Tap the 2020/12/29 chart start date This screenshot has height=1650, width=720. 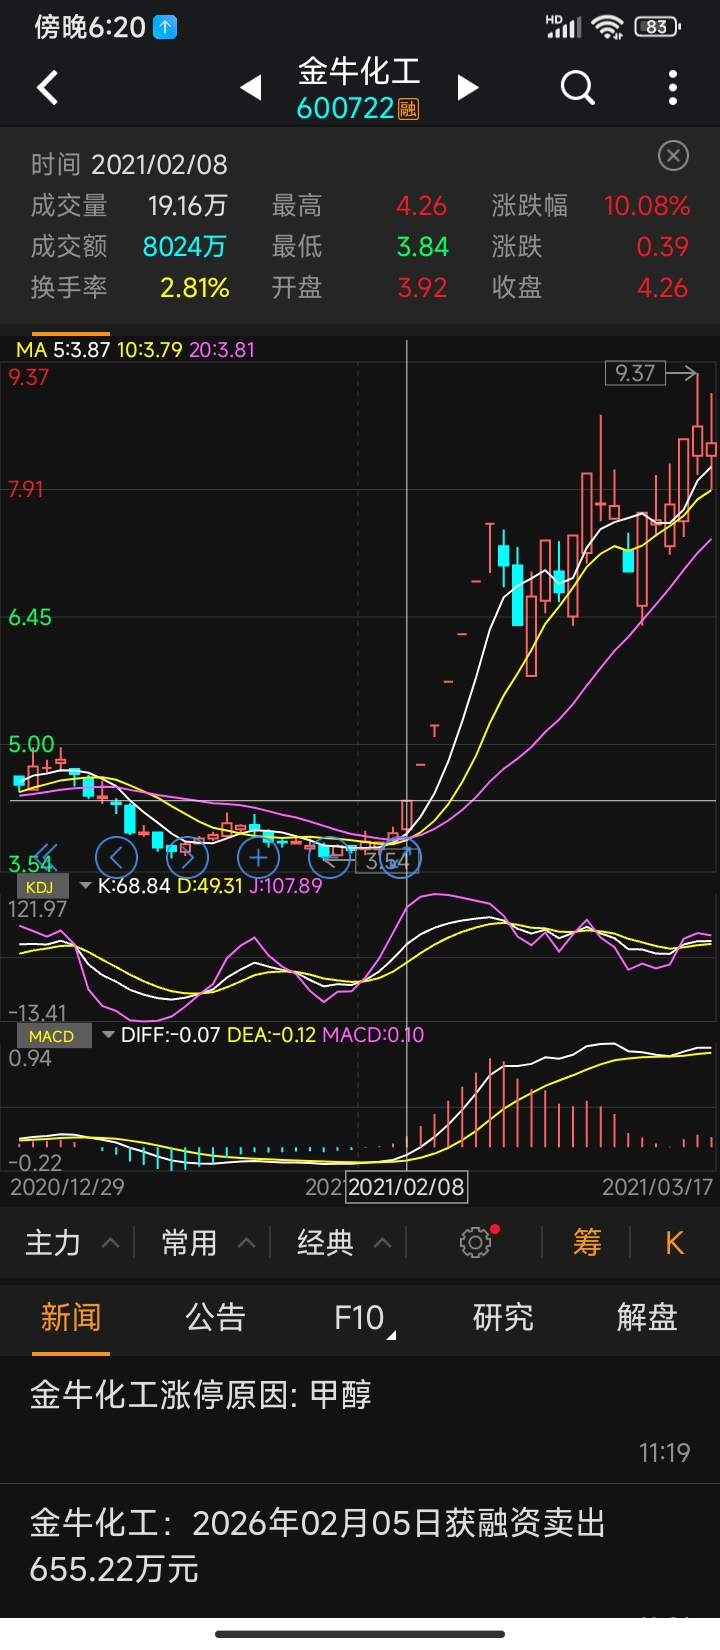67,1187
